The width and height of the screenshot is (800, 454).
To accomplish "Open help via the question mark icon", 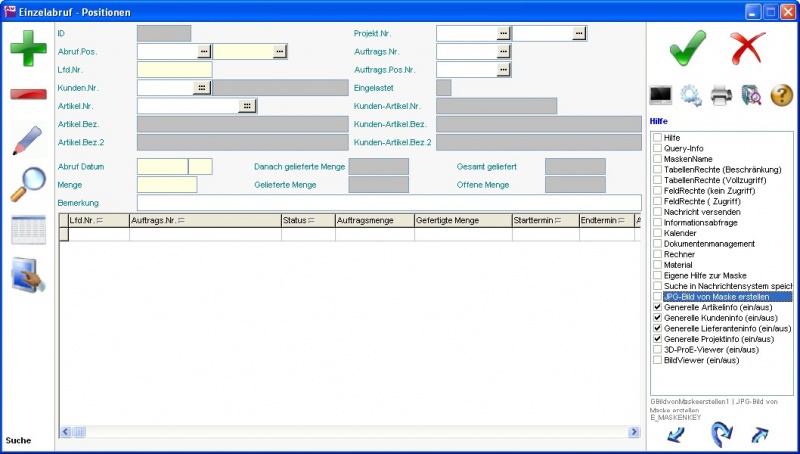I will pyautogui.click(x=782, y=96).
